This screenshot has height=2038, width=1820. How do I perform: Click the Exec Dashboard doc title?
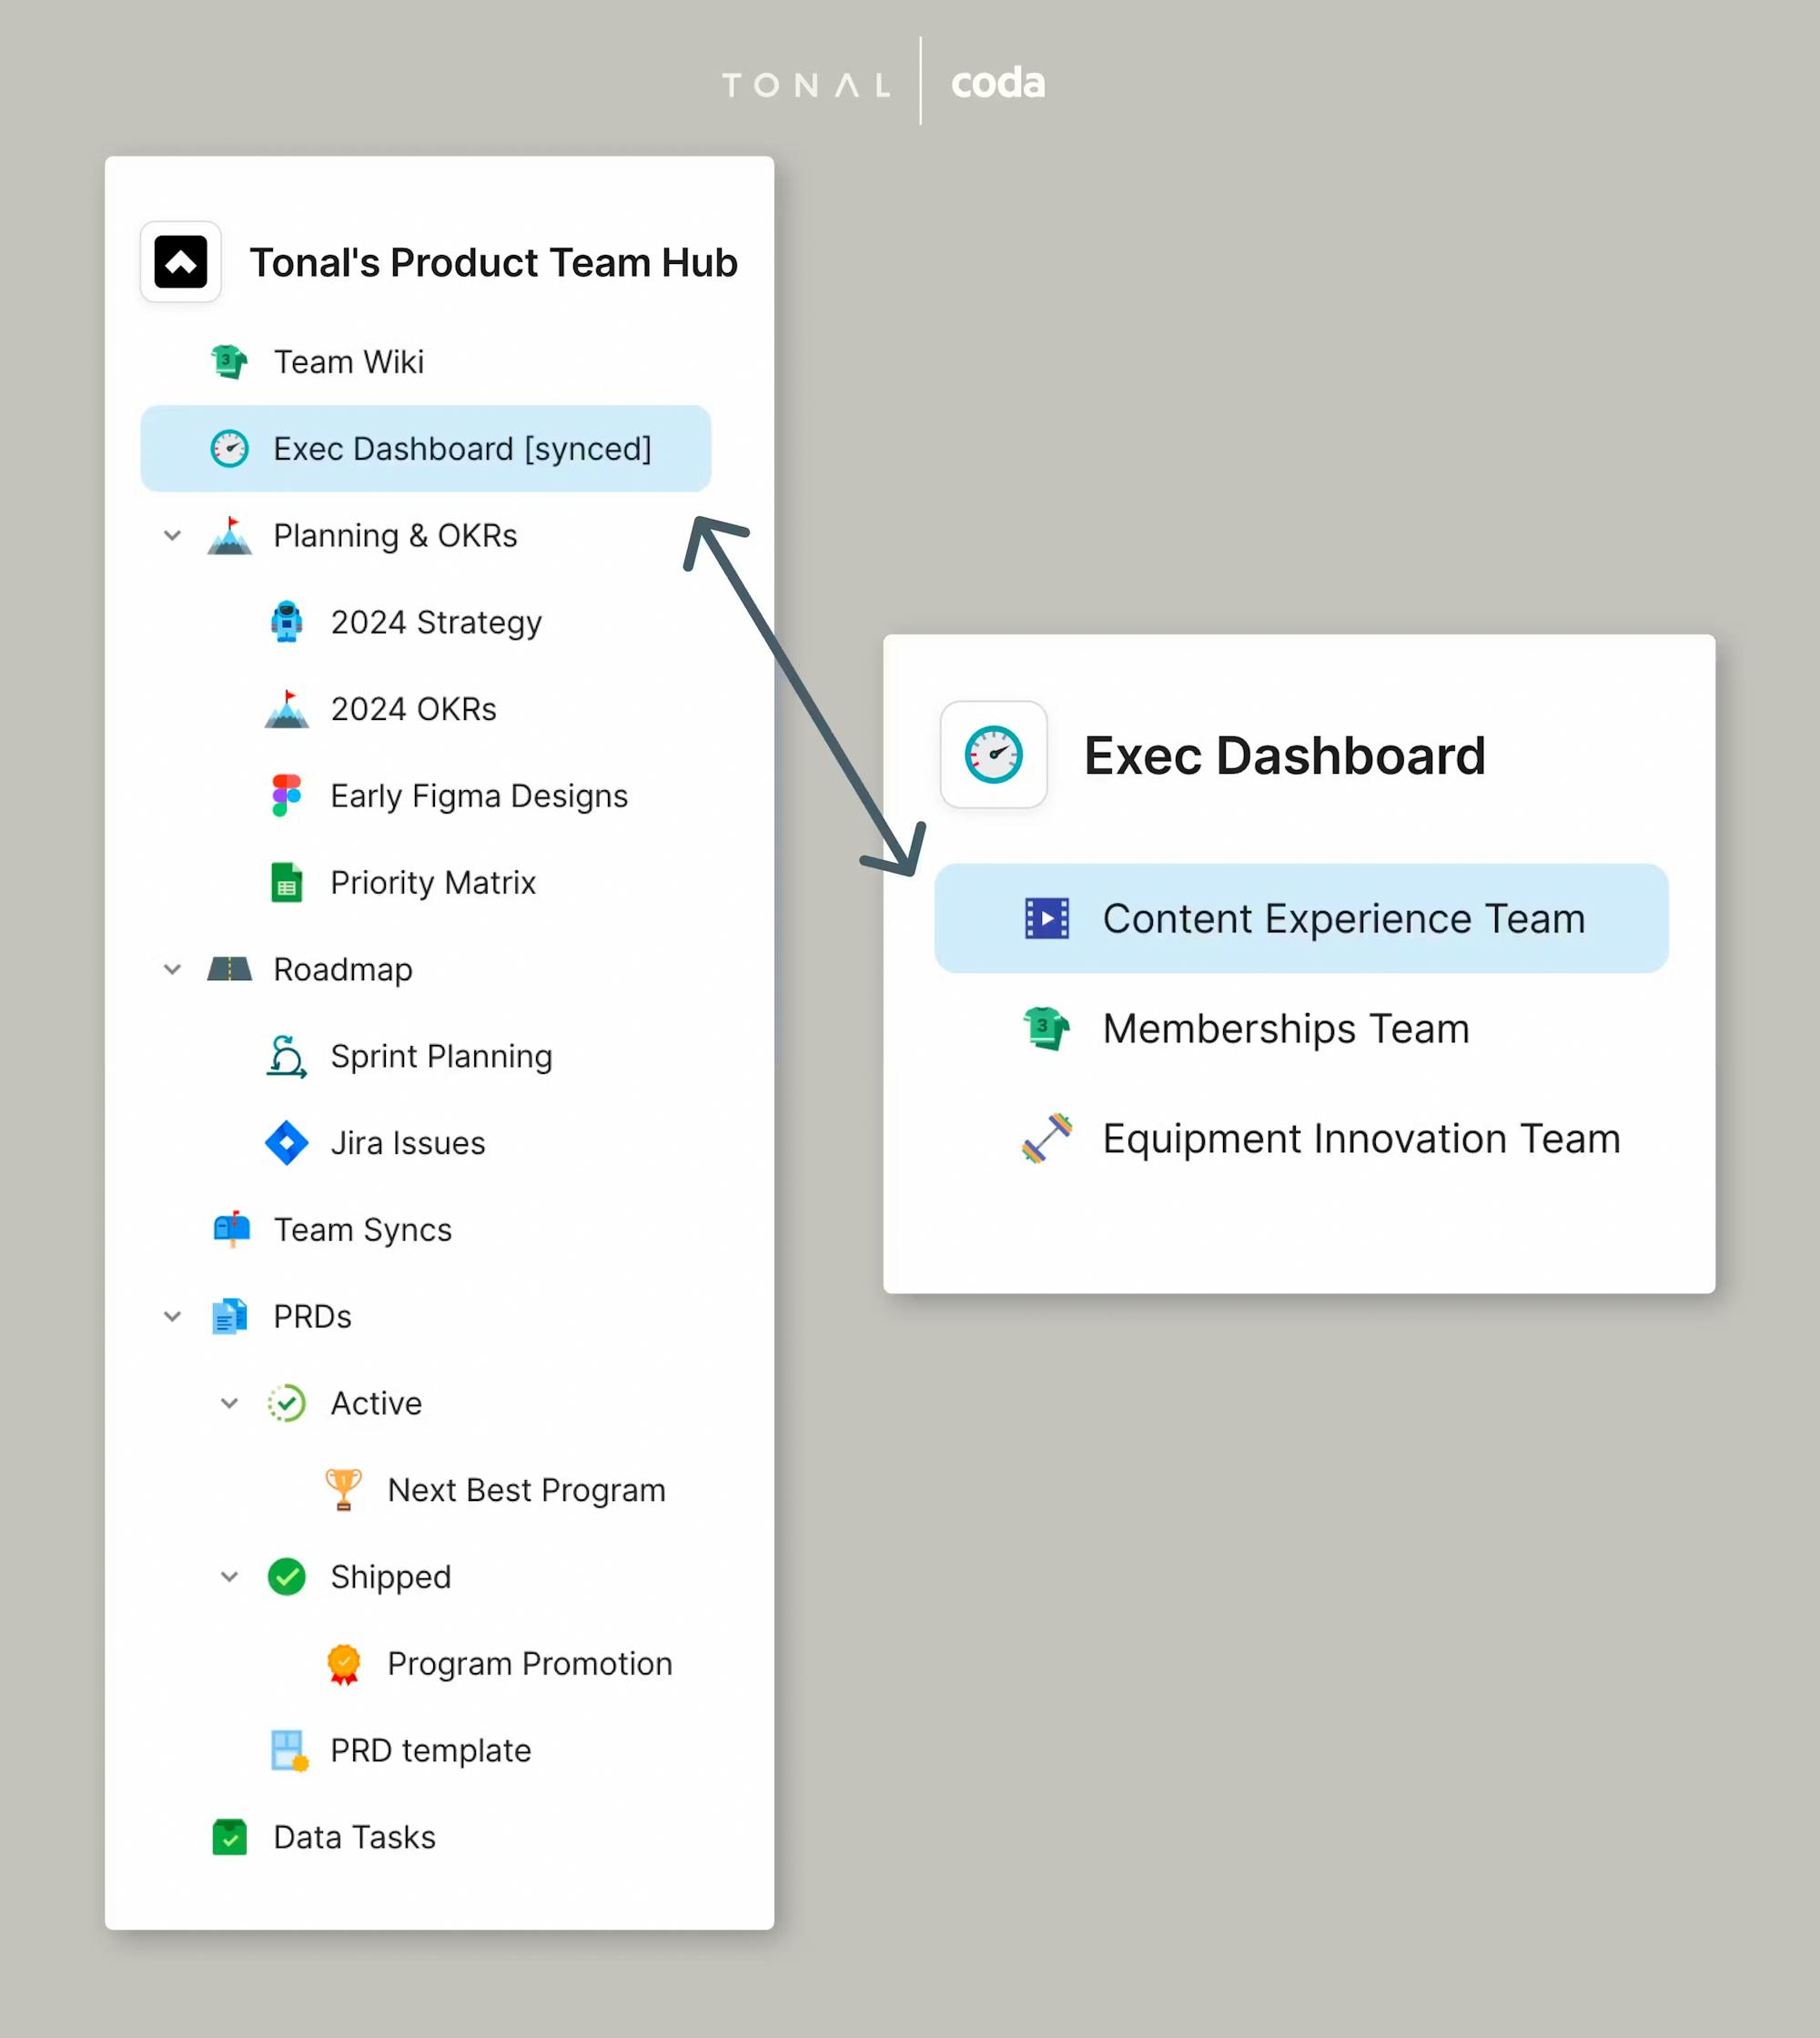pyautogui.click(x=1284, y=755)
